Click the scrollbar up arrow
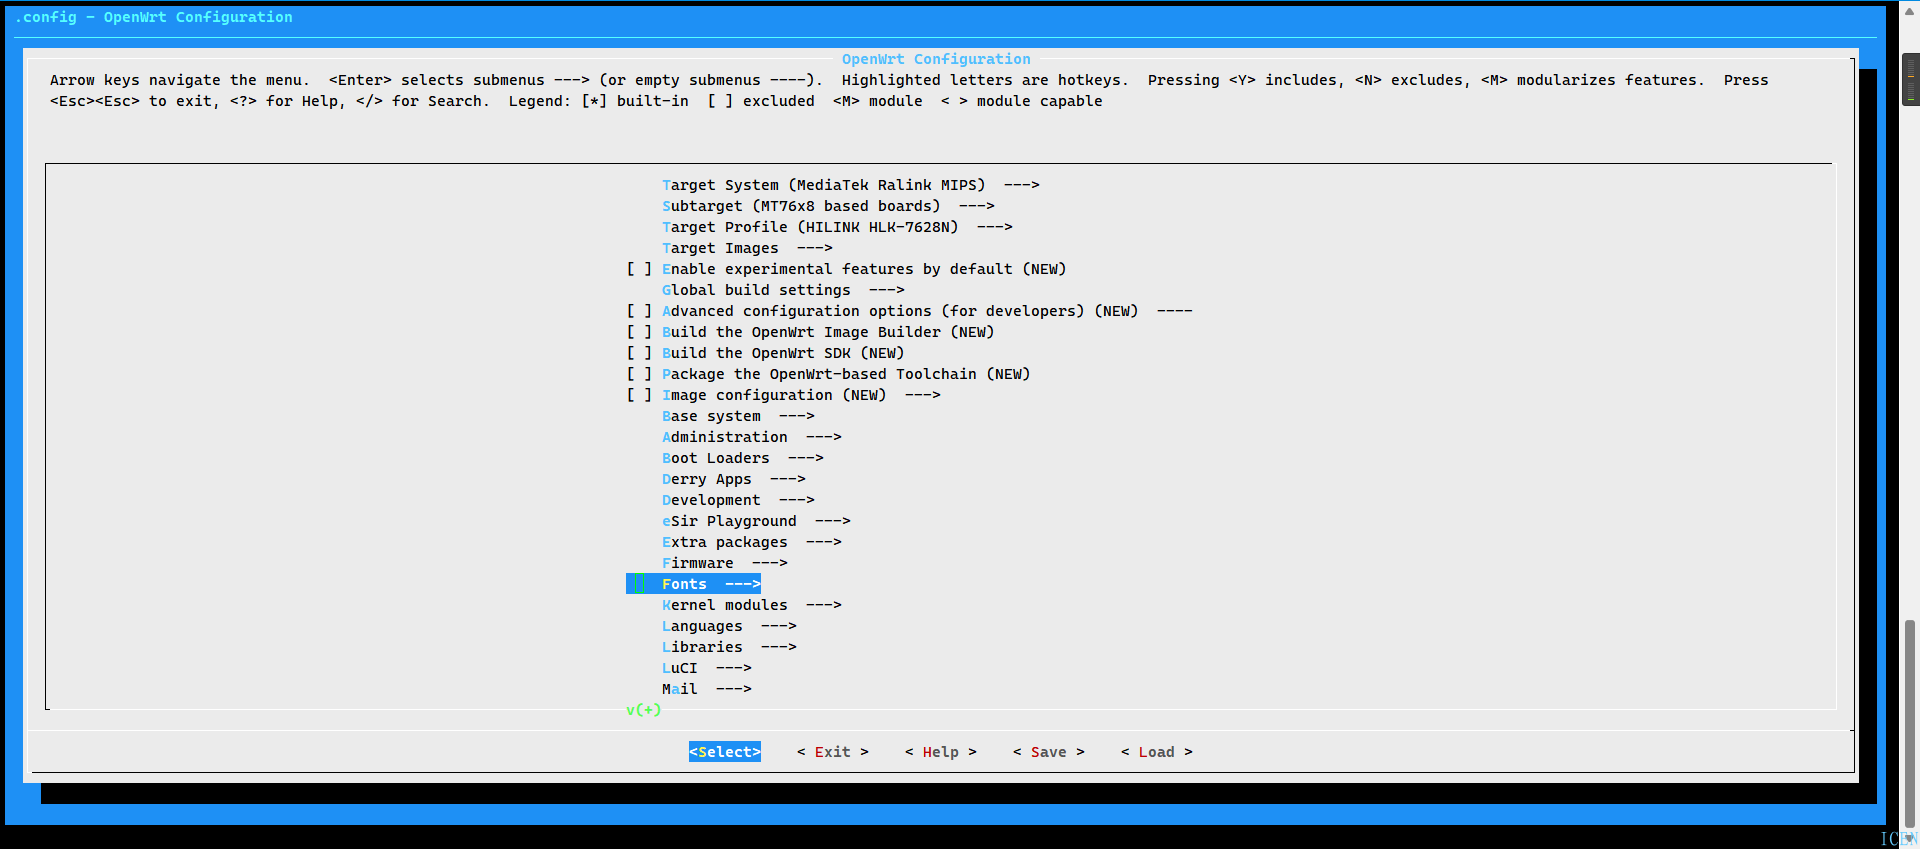 1909,11
